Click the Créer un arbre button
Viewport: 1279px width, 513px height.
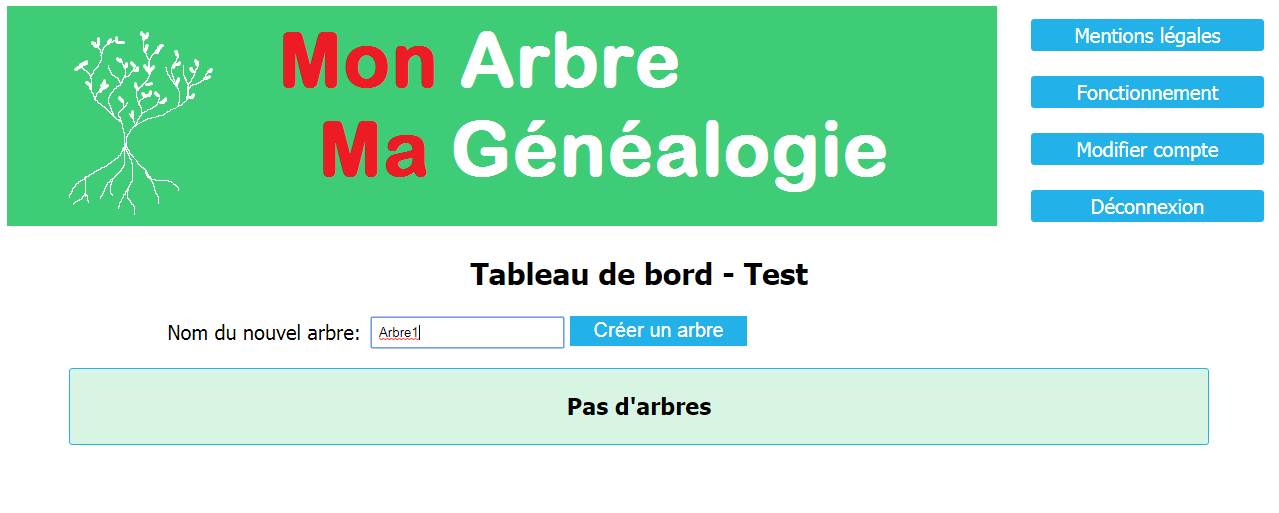point(658,331)
